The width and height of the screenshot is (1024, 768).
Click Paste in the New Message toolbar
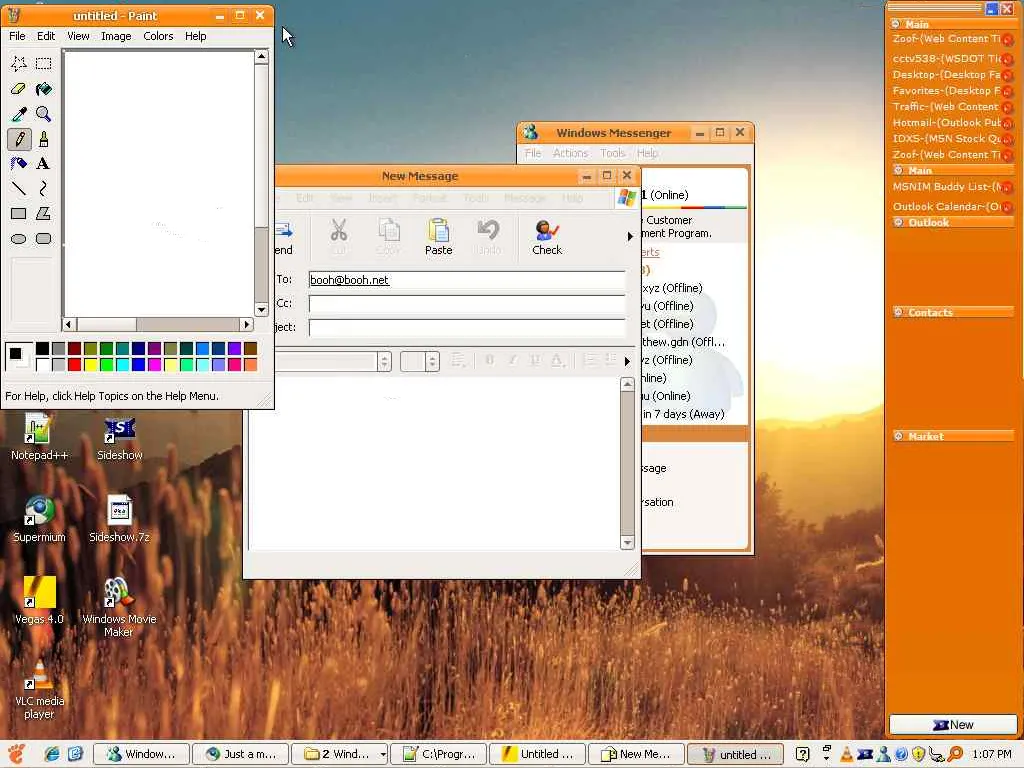438,237
